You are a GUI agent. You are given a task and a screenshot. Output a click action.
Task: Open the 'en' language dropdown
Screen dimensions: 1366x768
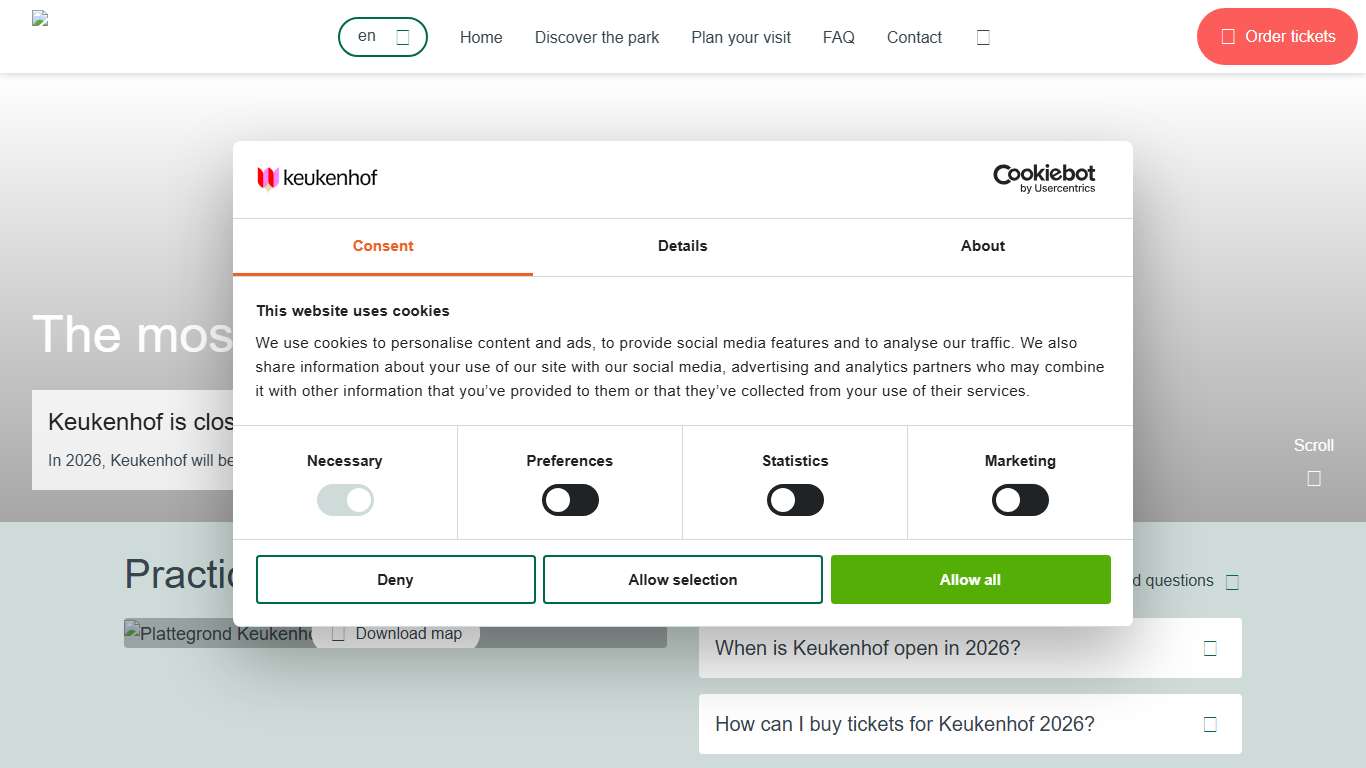tap(383, 37)
